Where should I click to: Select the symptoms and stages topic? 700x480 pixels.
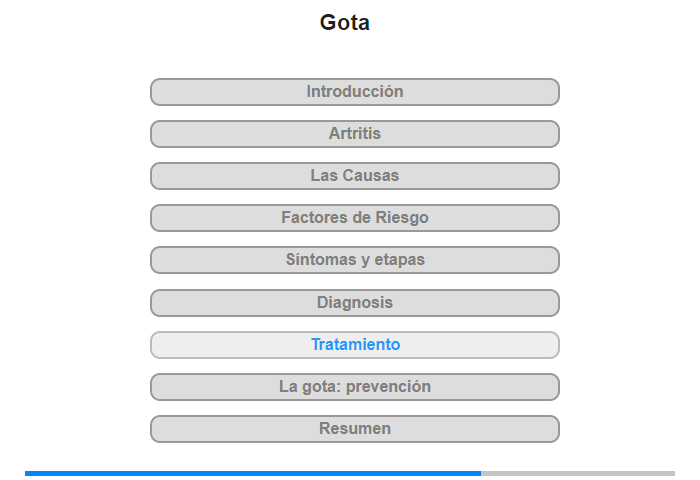tap(354, 260)
